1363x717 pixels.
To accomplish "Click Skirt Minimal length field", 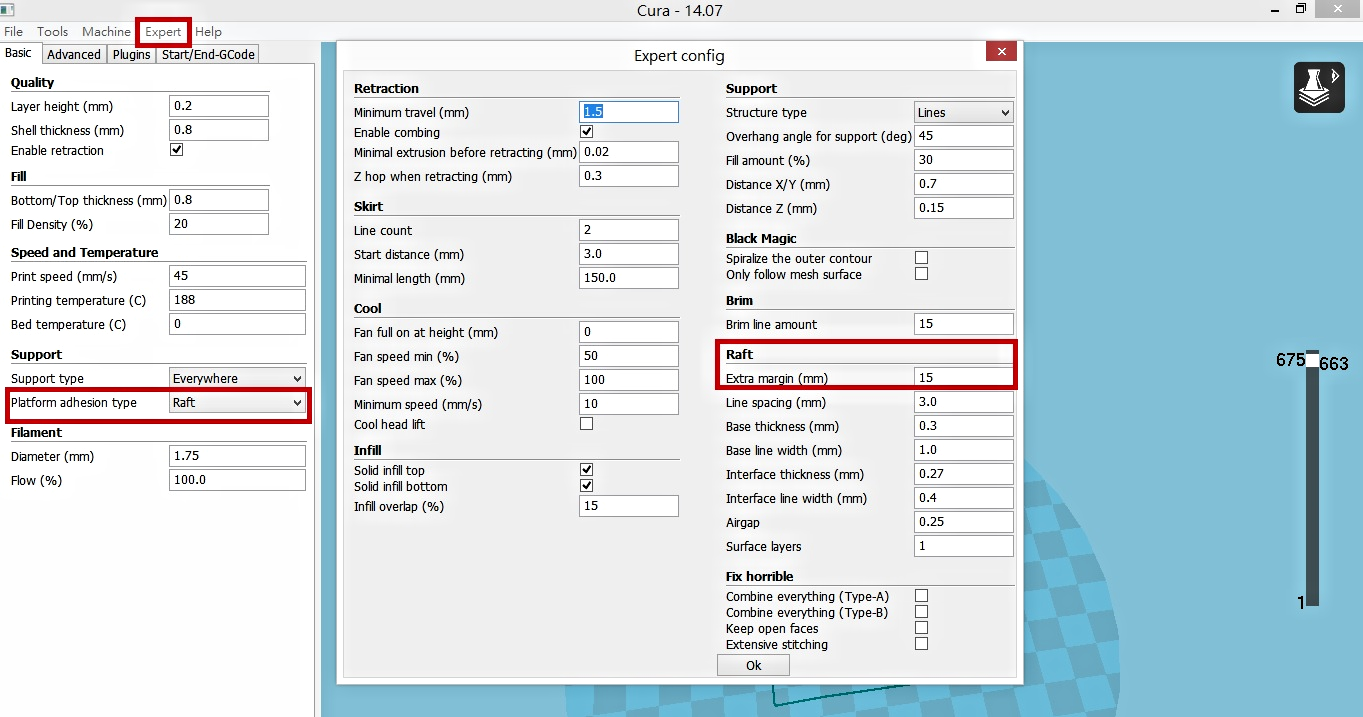I will pyautogui.click(x=629, y=278).
